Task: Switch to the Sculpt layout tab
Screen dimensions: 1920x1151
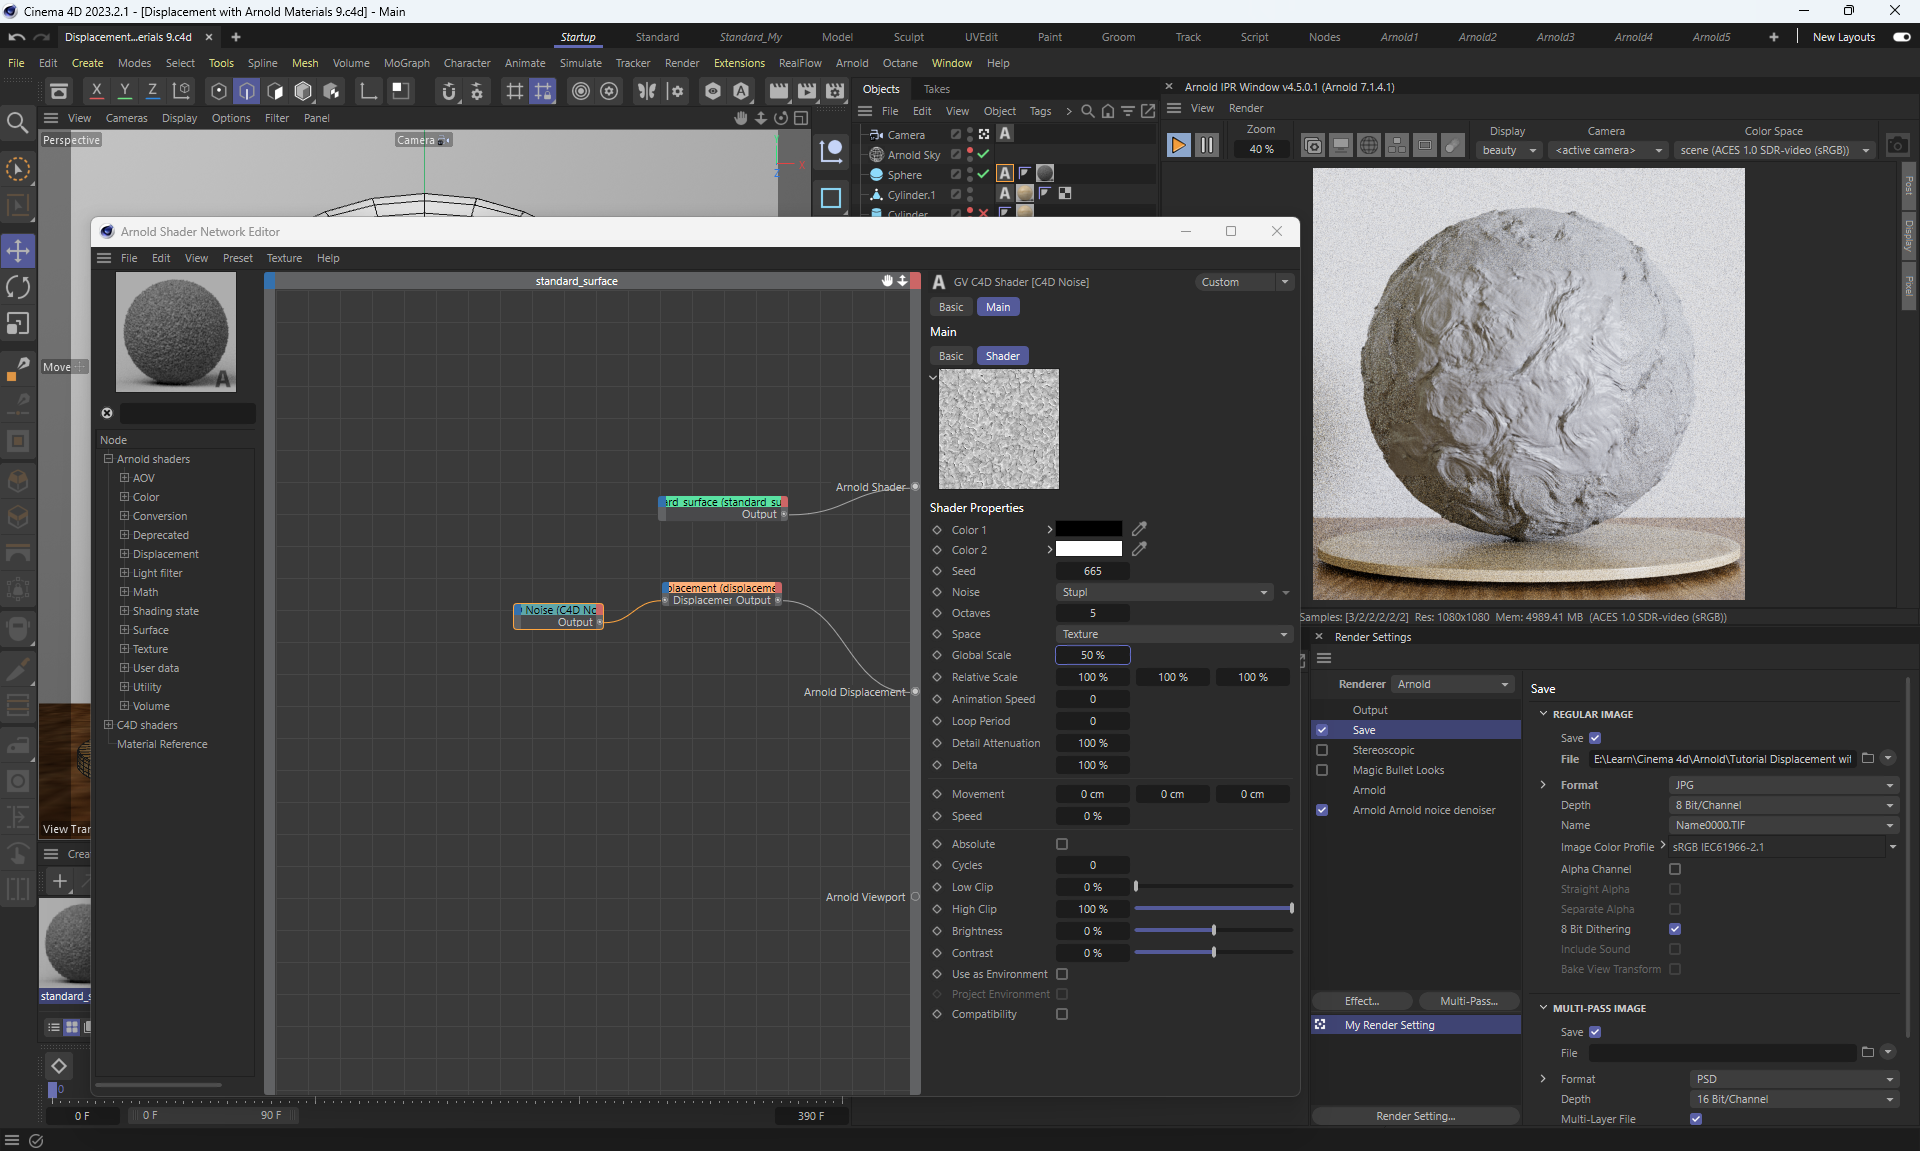Action: tap(908, 37)
